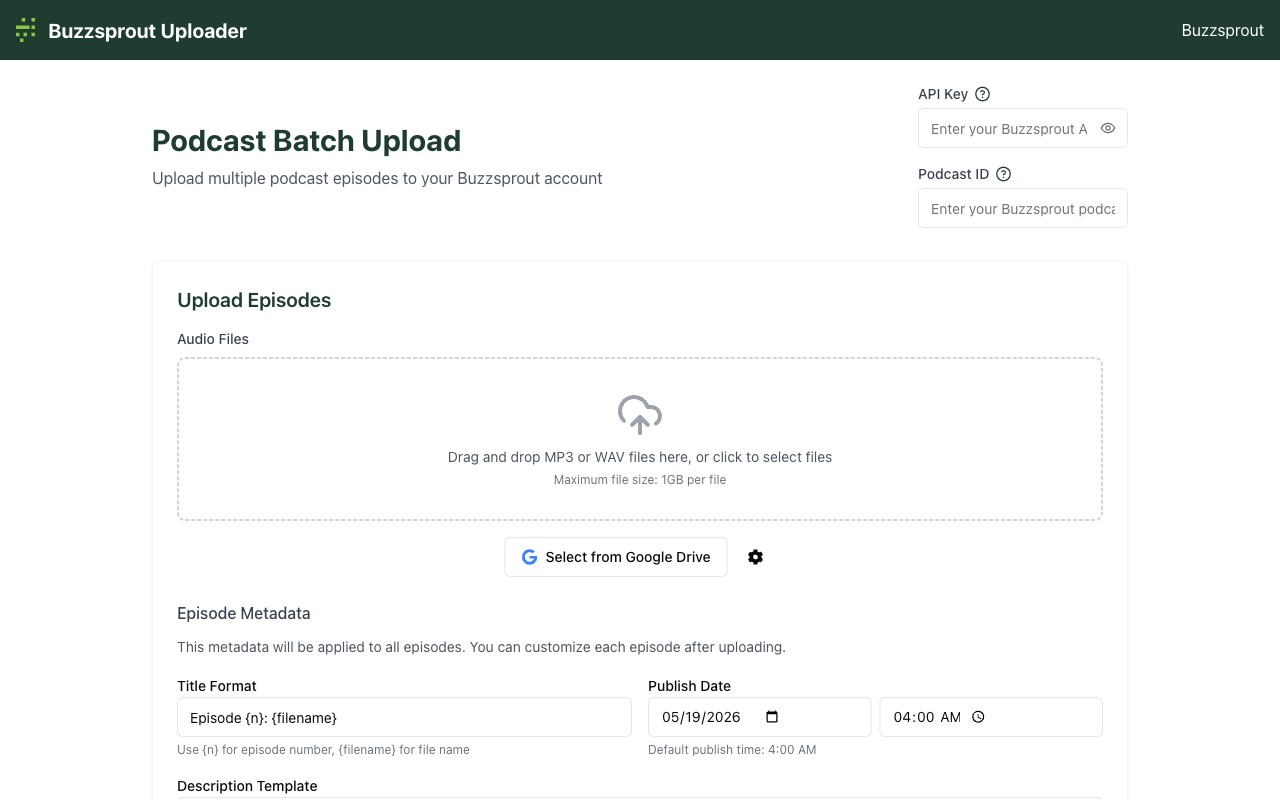Click the Upload Episodes heading
Image resolution: width=1280 pixels, height=800 pixels.
click(254, 300)
